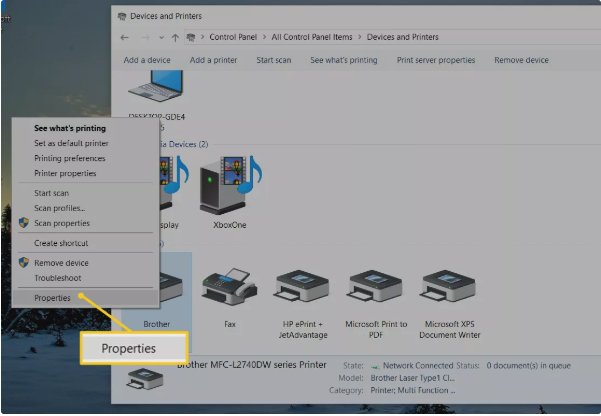Click the shield icon beside Scan properties
This screenshot has width=601, height=416.
pos(24,223)
